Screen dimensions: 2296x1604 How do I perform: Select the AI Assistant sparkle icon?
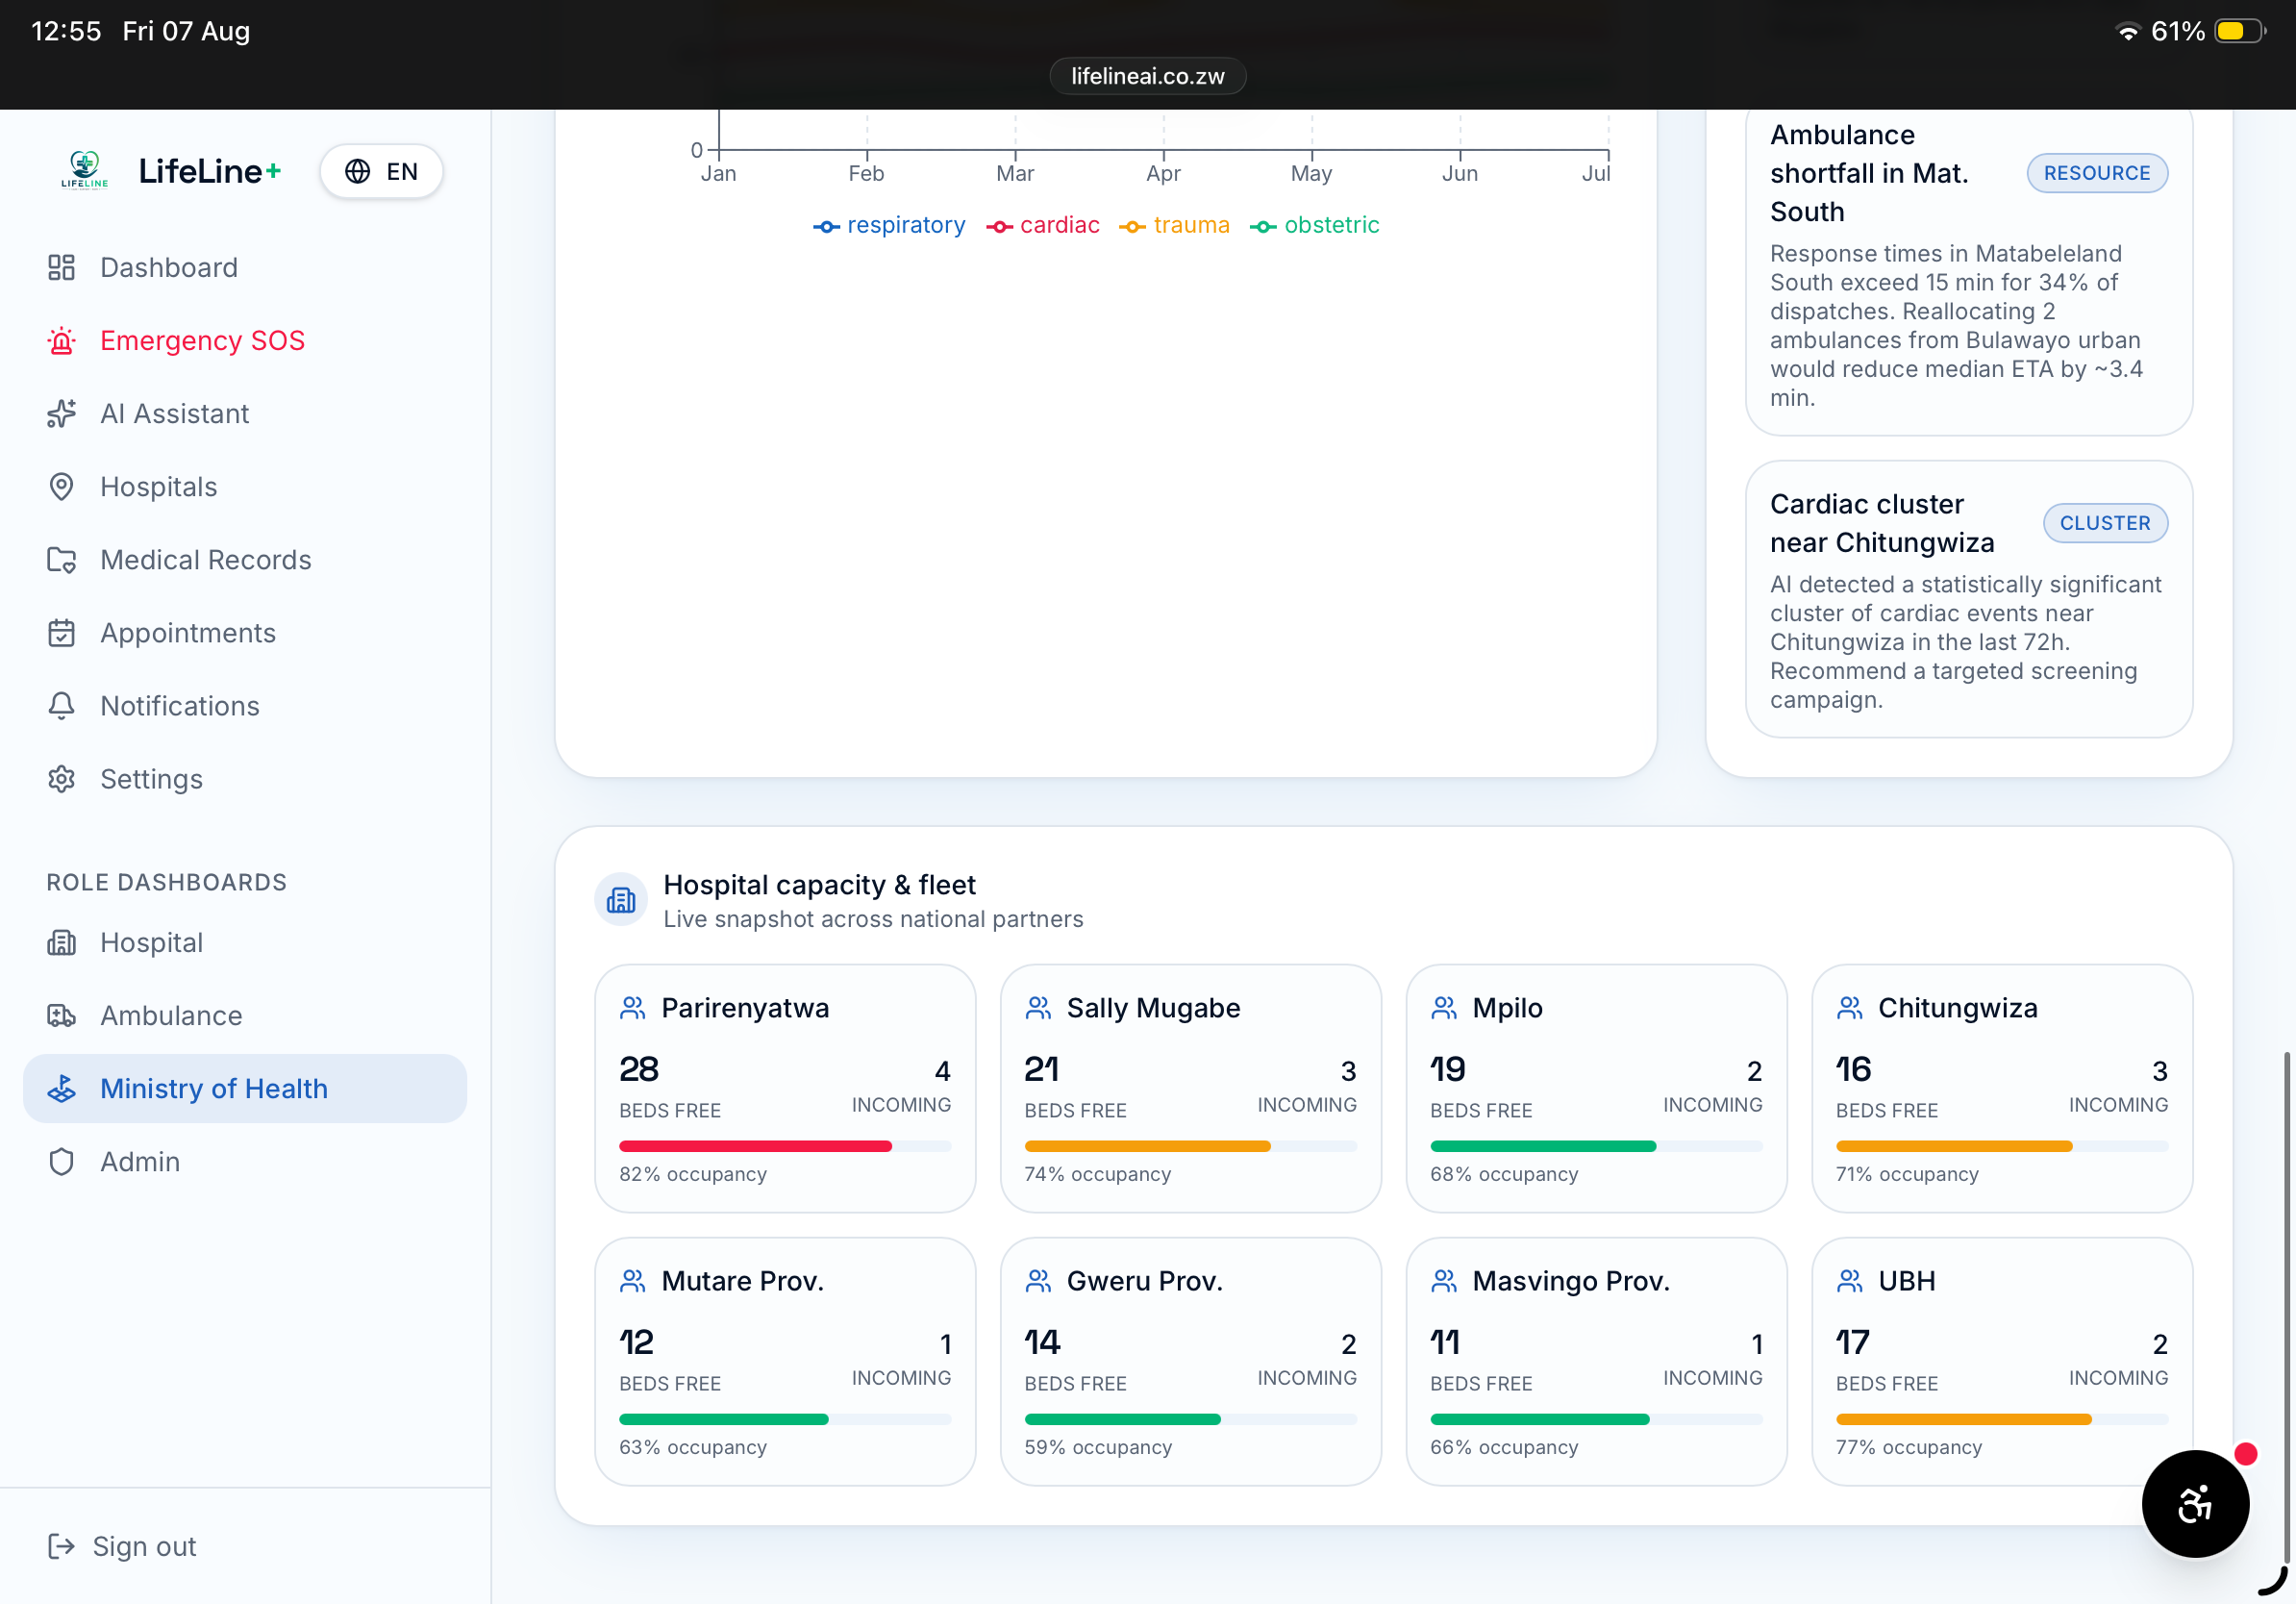point(61,413)
